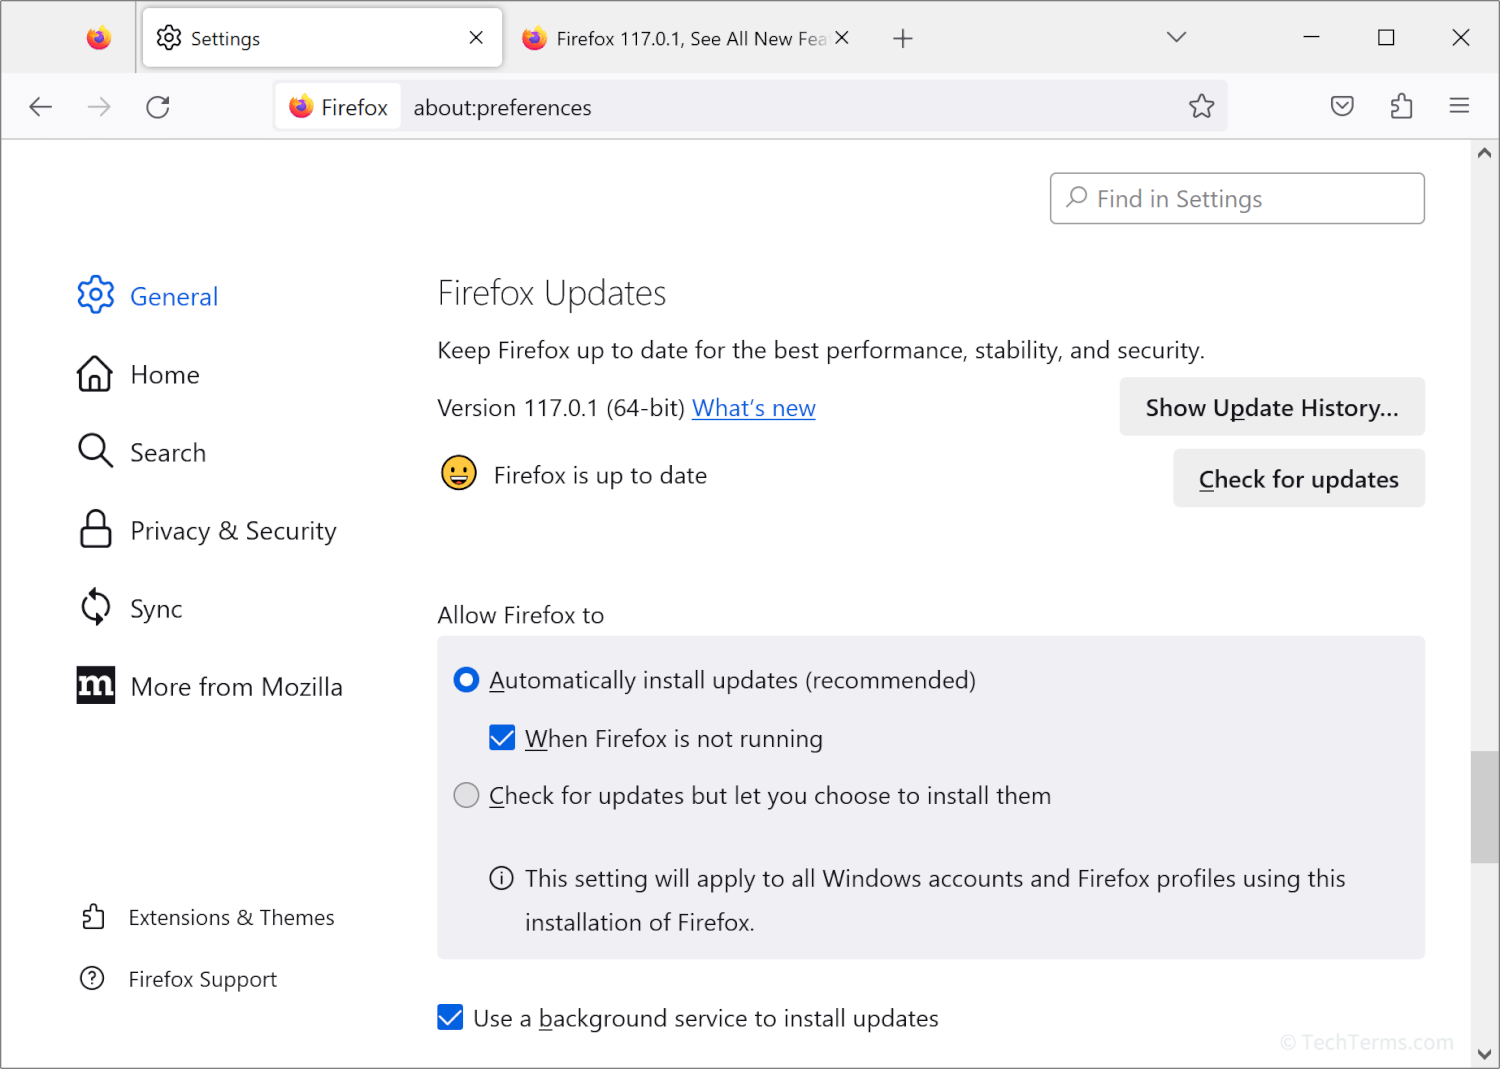This screenshot has width=1500, height=1069.
Task: Select the Home settings icon
Action: [95, 373]
